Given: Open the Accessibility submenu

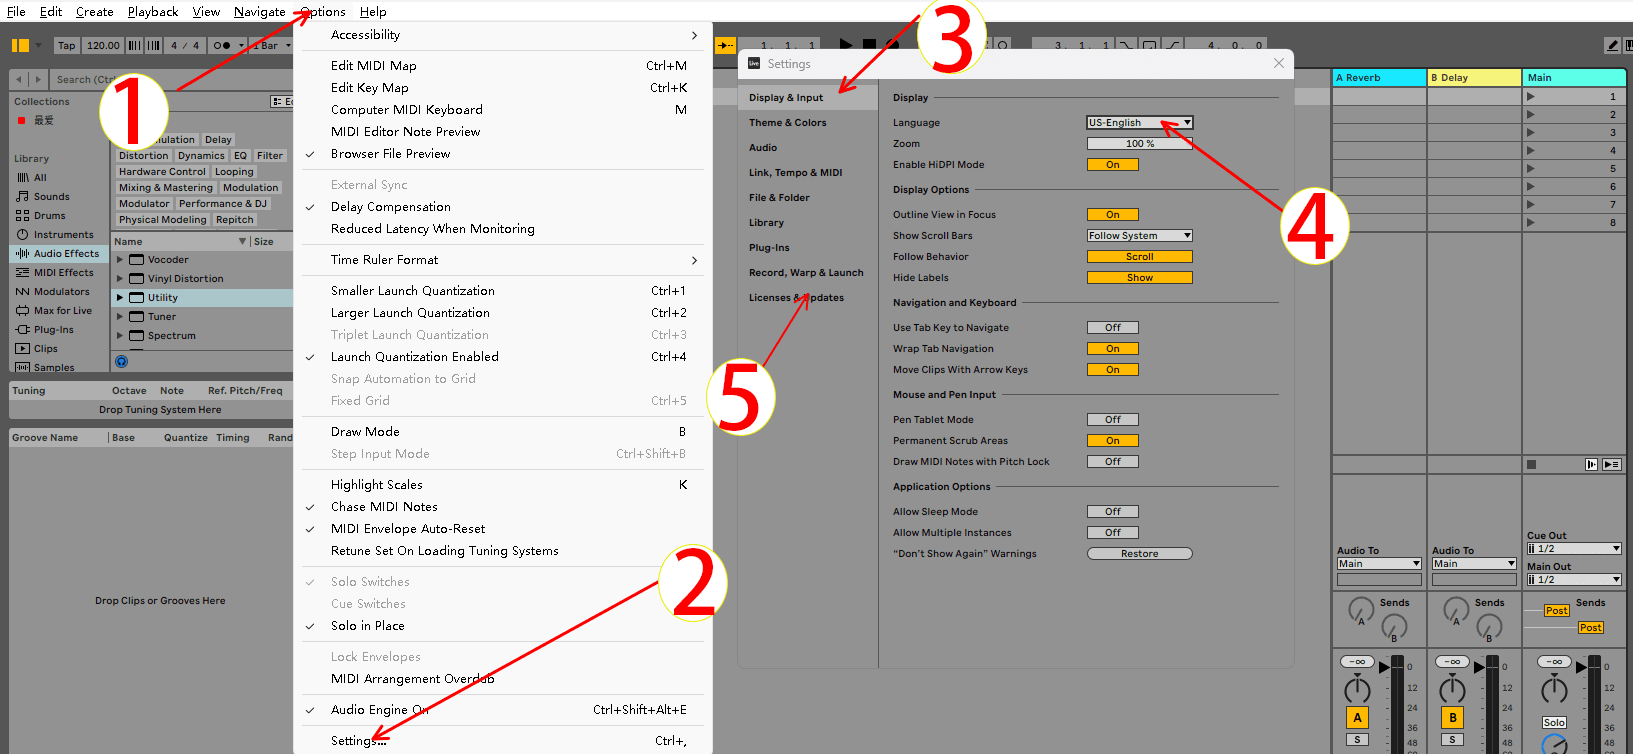Looking at the screenshot, I should pos(504,35).
